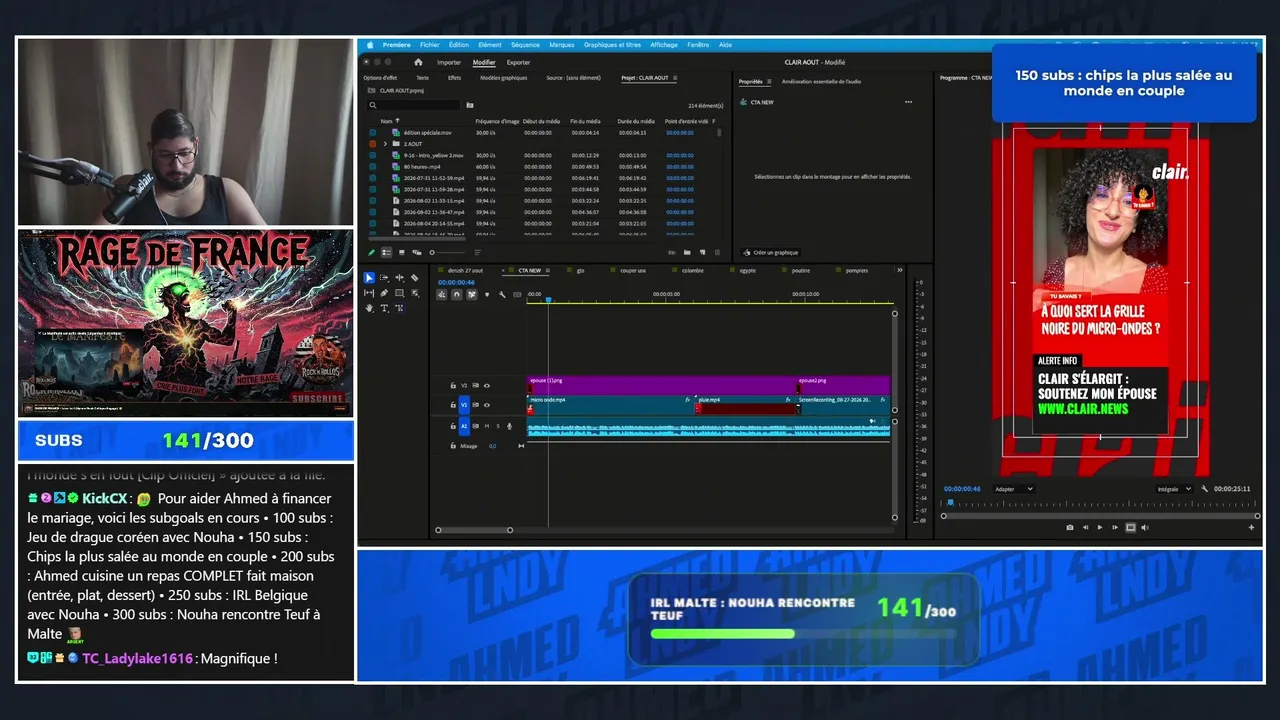The height and width of the screenshot is (720, 1280).
Task: Expand the 2 AOUT bin
Action: [x=385, y=144]
